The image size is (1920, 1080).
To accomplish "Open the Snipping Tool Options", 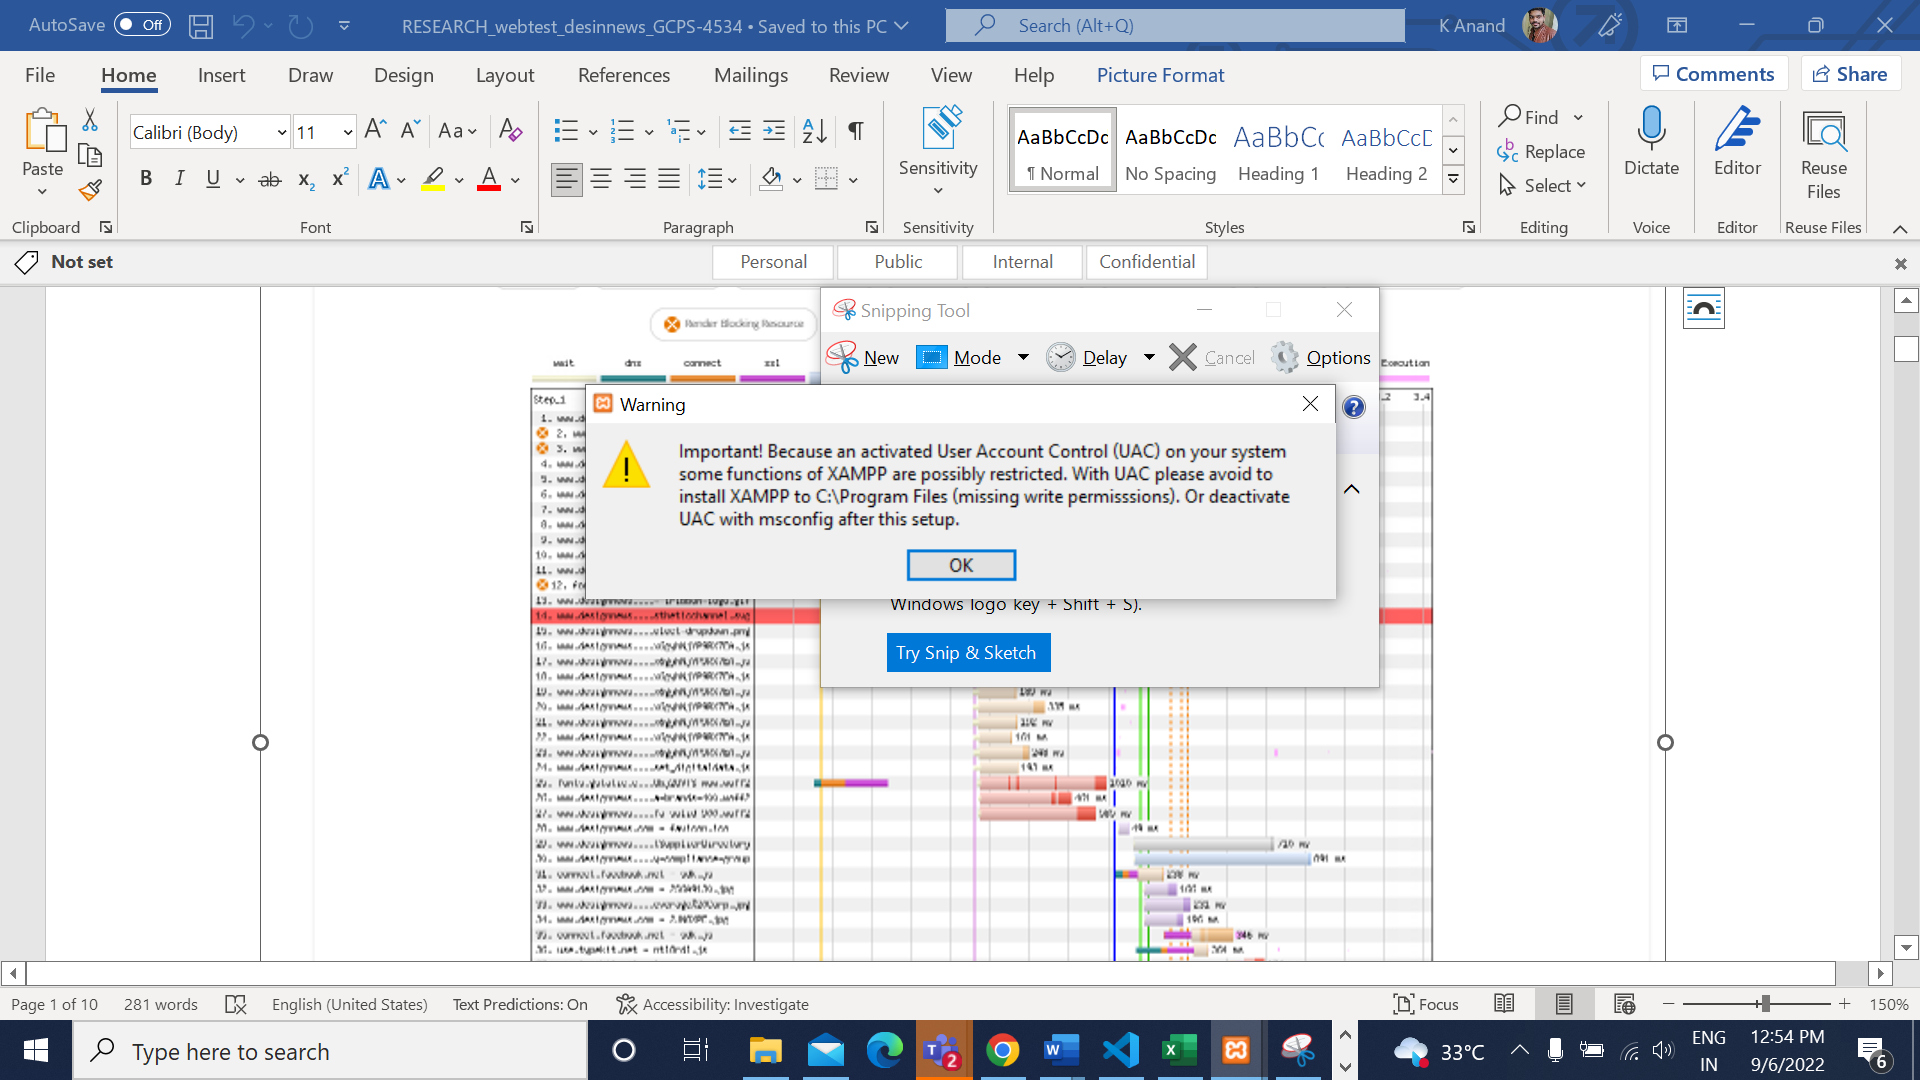I will 1320,357.
